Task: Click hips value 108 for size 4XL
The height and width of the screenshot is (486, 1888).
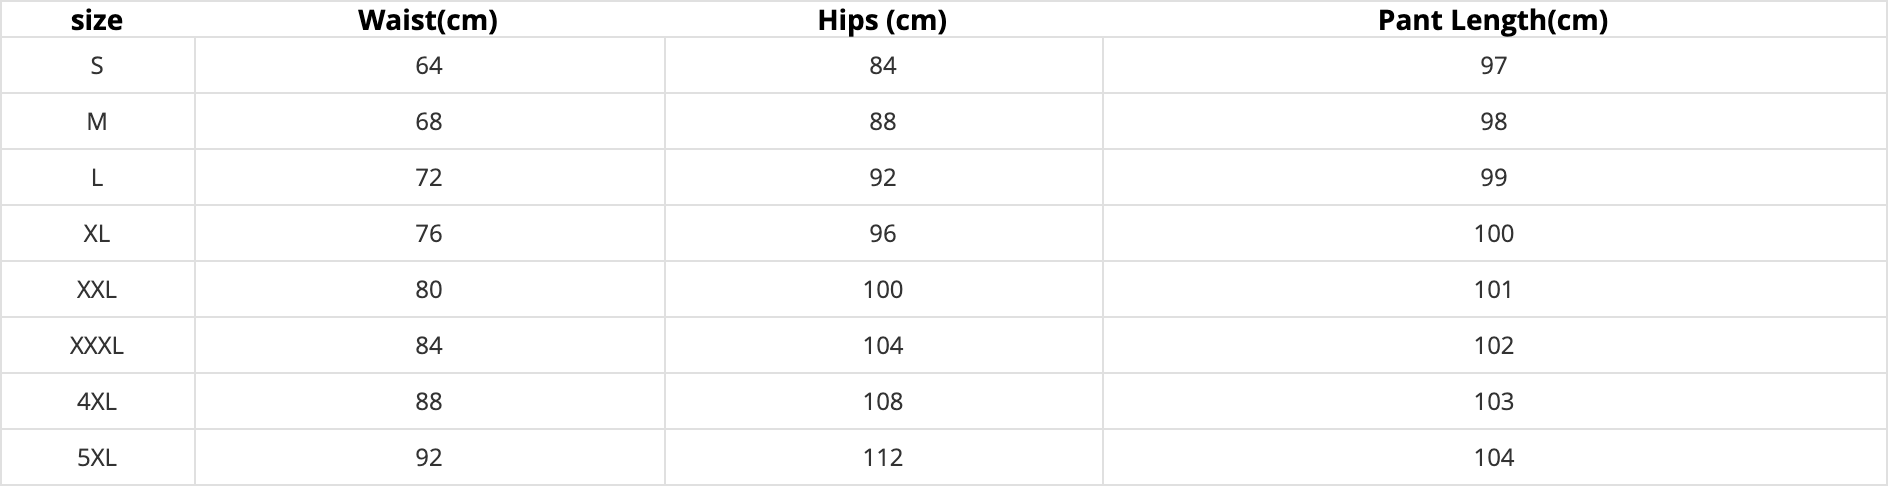Action: coord(883,402)
